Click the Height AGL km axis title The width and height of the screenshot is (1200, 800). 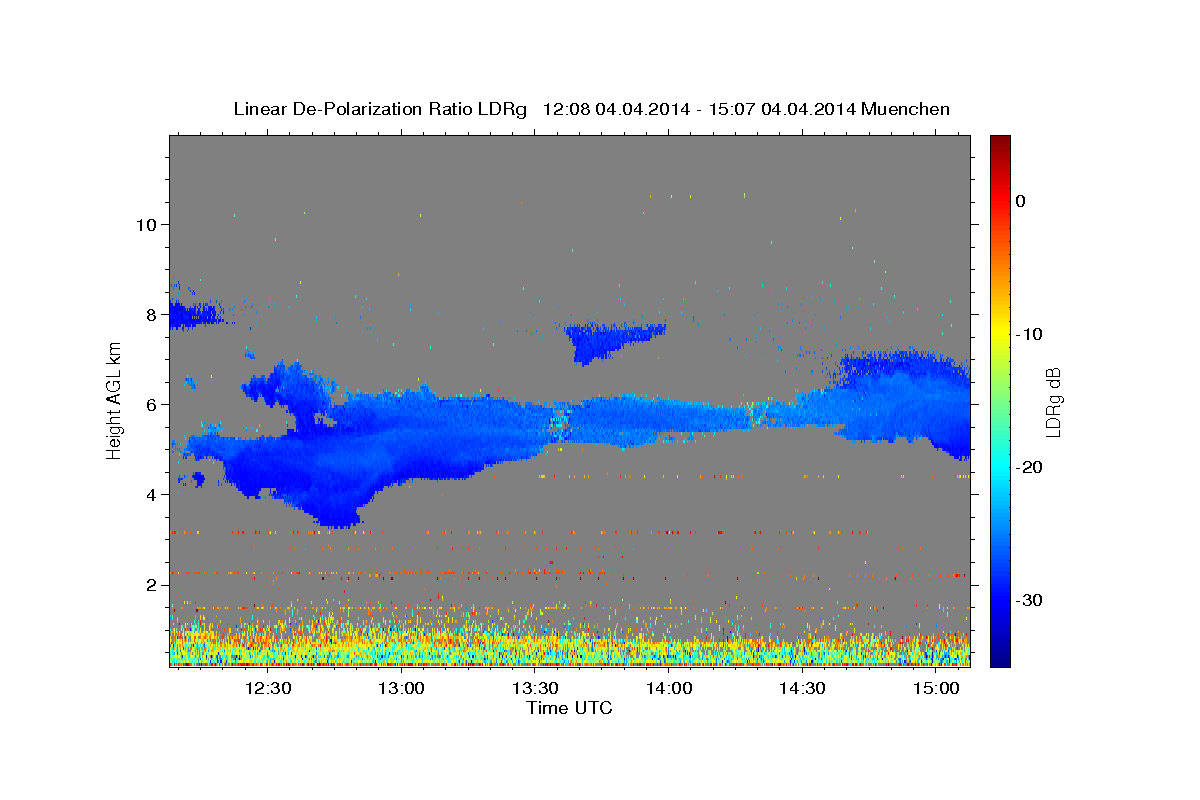pos(115,401)
